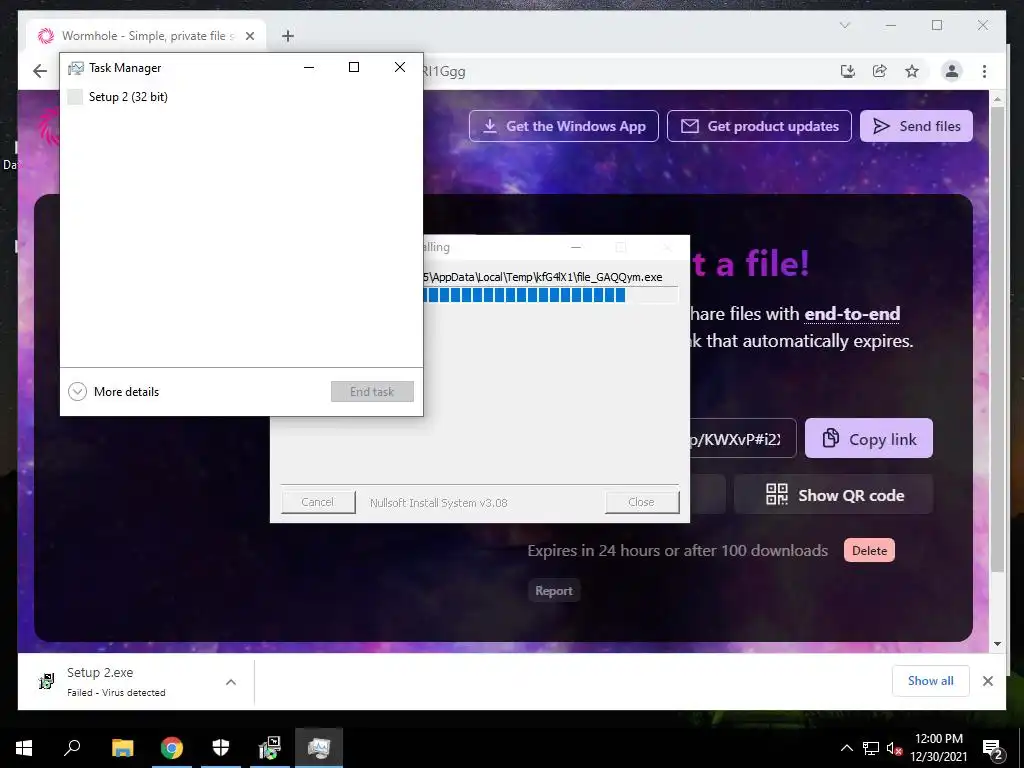
Task: Click Show all downloads button
Action: [x=930, y=681]
